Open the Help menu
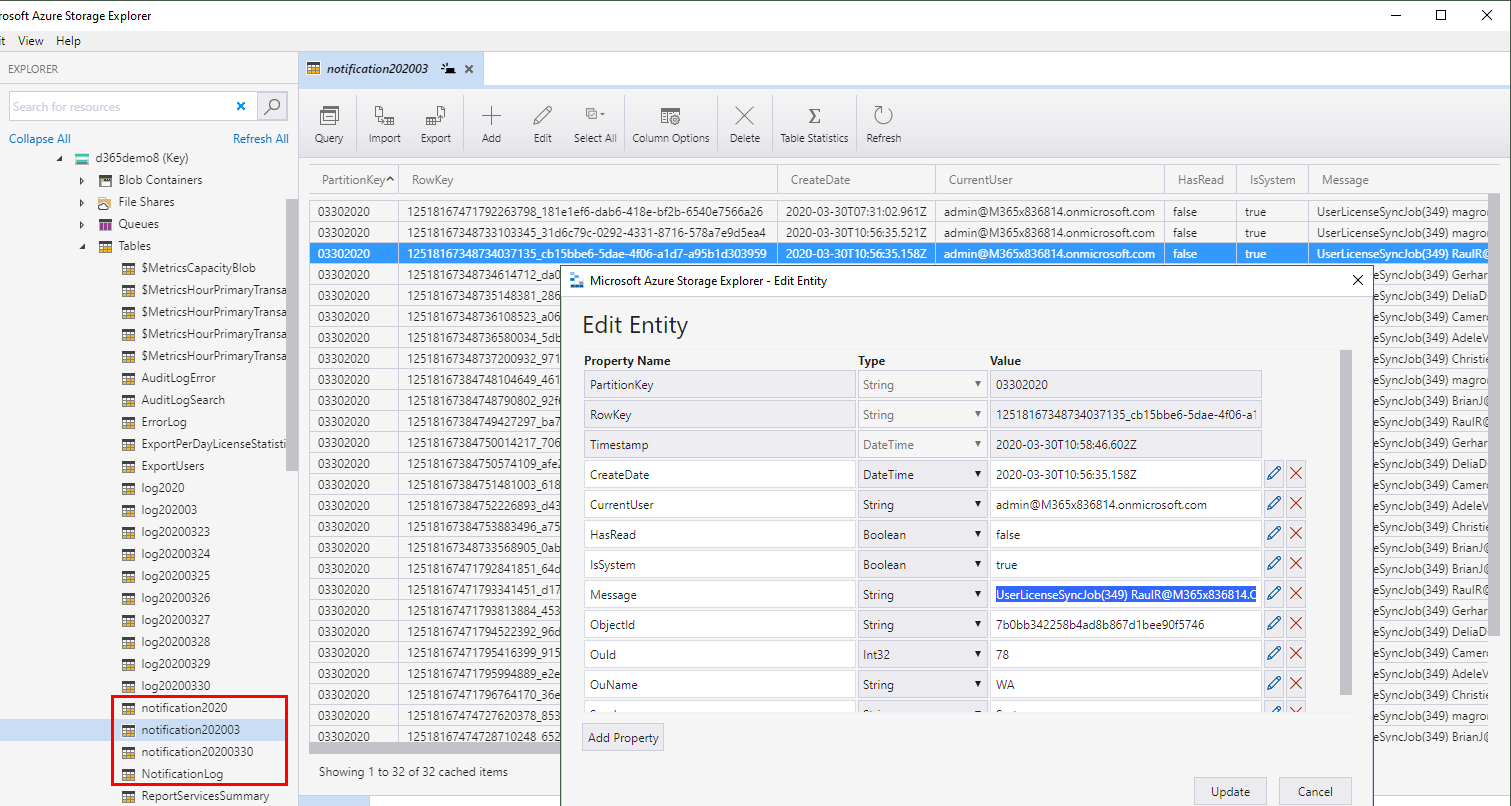The height and width of the screenshot is (806, 1511). pos(68,41)
